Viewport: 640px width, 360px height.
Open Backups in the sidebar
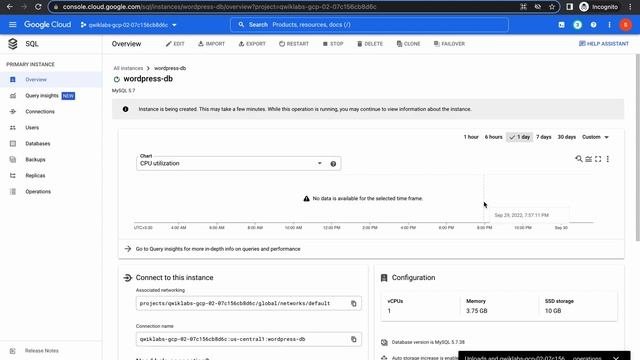tap(51, 160)
